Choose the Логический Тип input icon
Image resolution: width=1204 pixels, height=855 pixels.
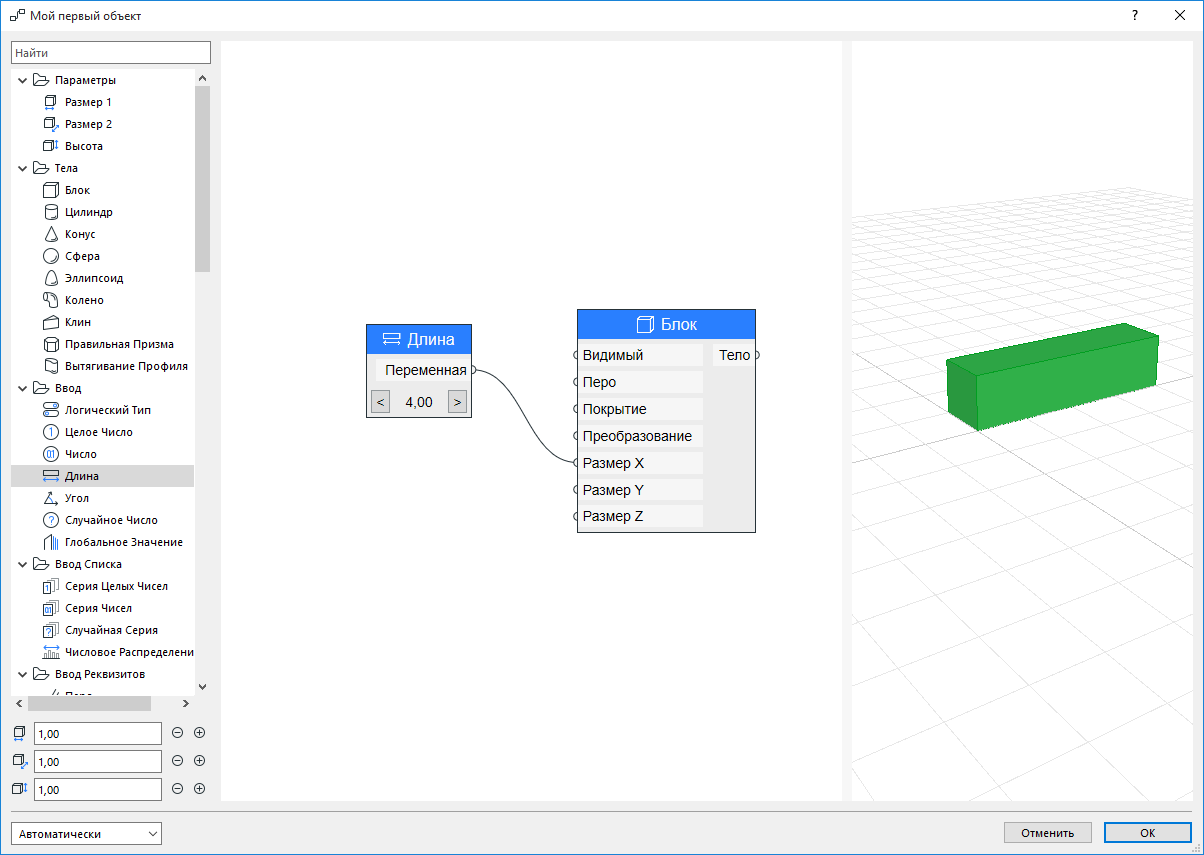tap(51, 410)
